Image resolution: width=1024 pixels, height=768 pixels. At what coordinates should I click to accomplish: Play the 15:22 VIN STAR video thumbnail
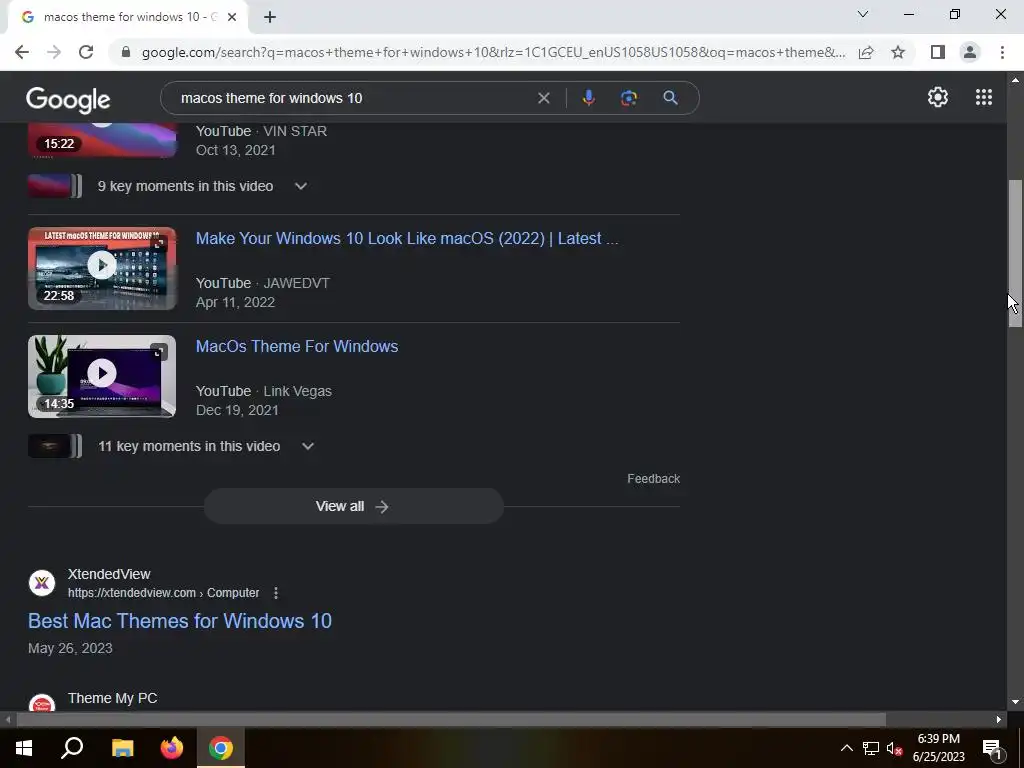coord(102,140)
